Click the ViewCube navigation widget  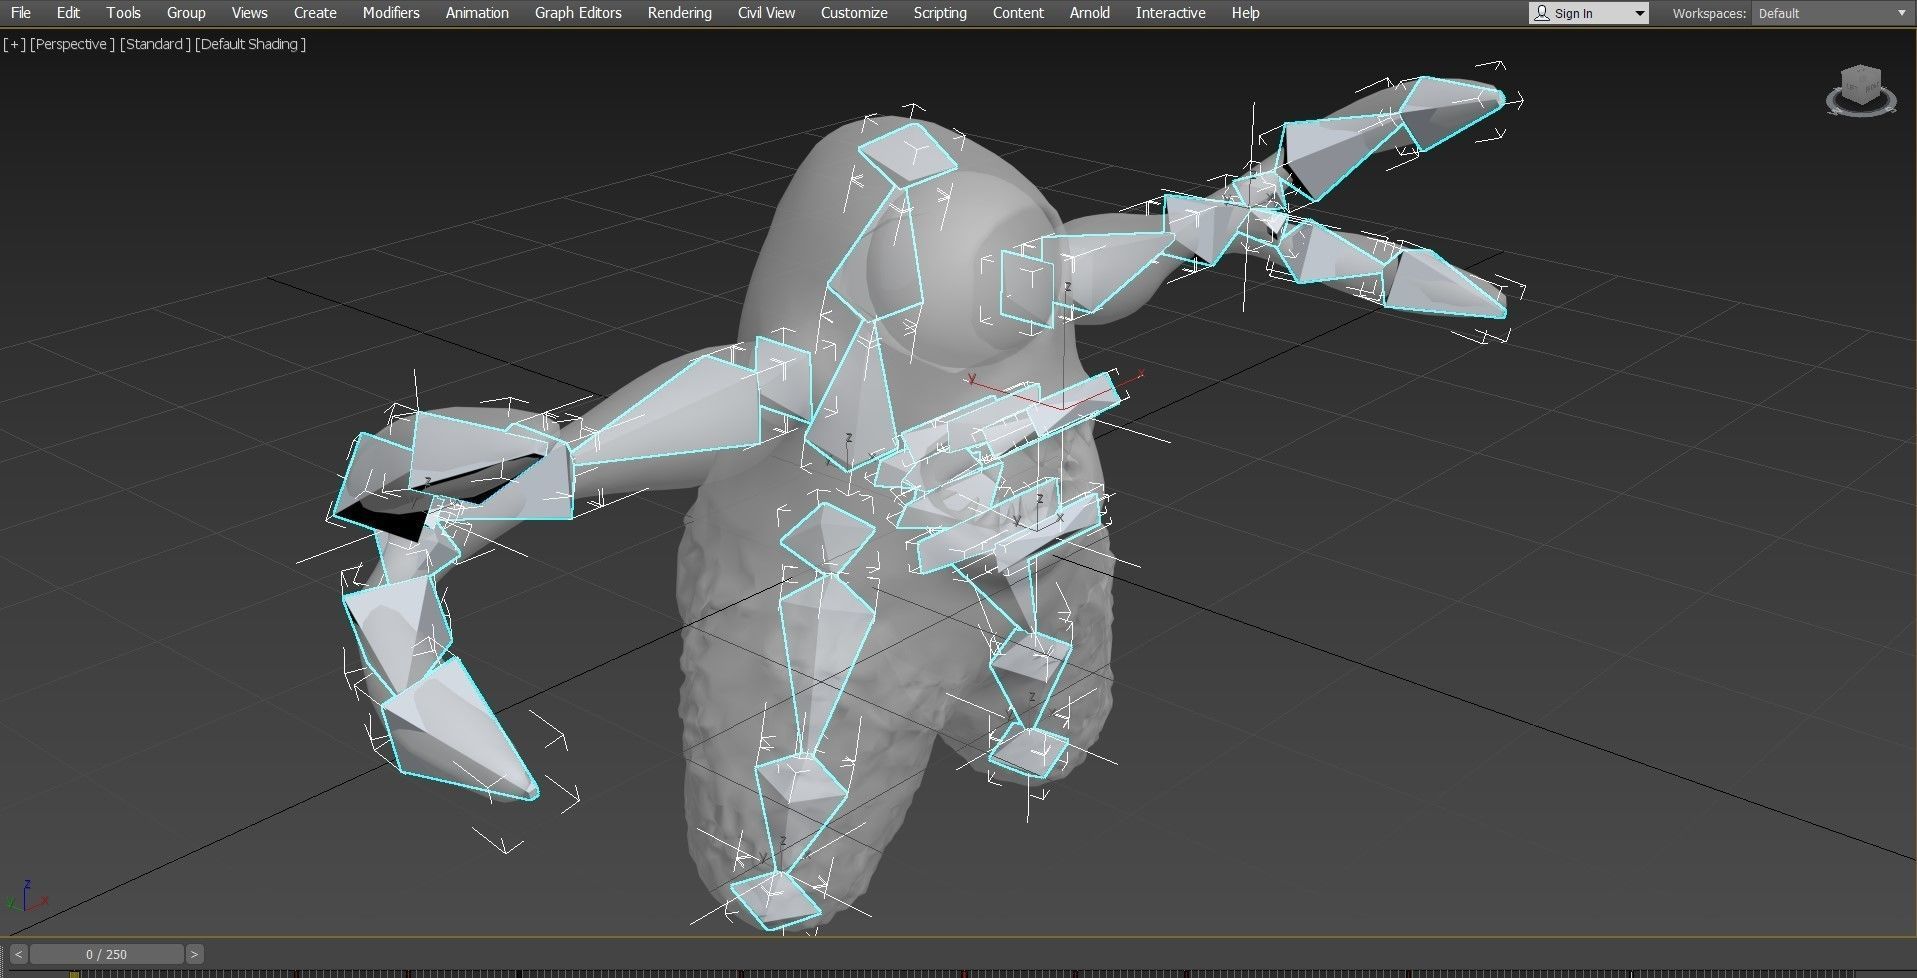tap(1861, 84)
